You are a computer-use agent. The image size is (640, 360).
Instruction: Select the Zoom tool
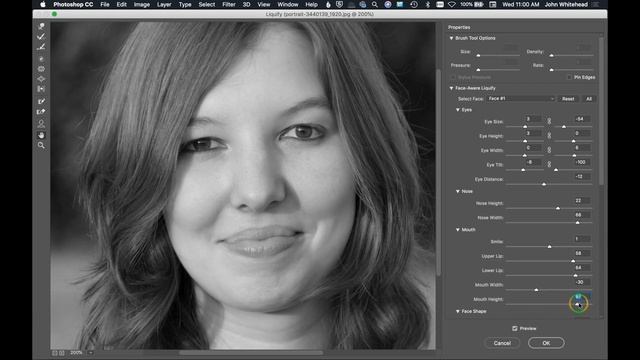tap(41, 145)
